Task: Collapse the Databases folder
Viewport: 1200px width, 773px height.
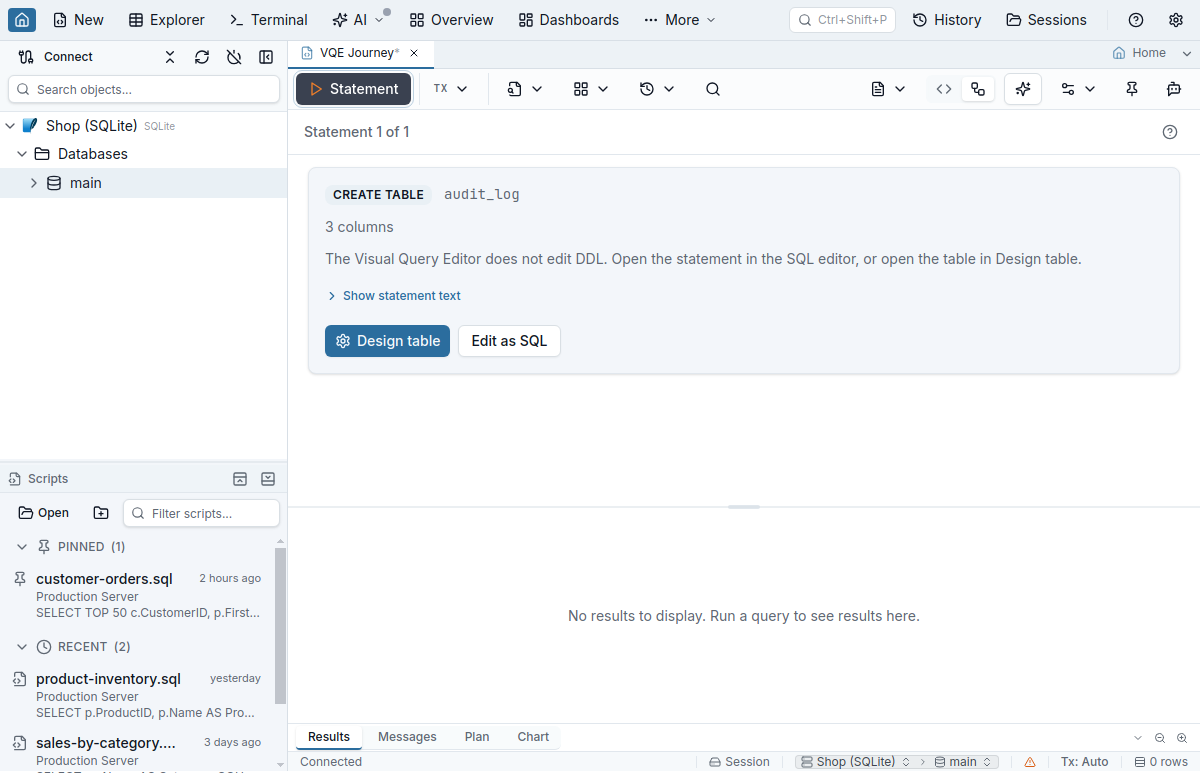Action: (x=22, y=154)
